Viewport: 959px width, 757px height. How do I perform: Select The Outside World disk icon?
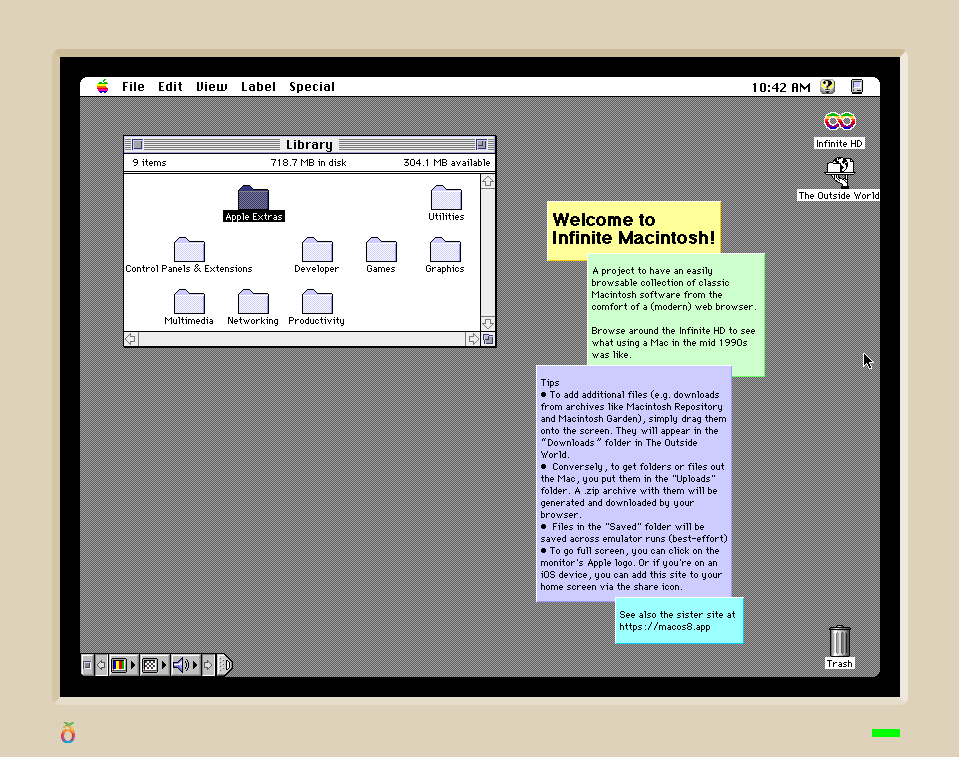click(840, 172)
